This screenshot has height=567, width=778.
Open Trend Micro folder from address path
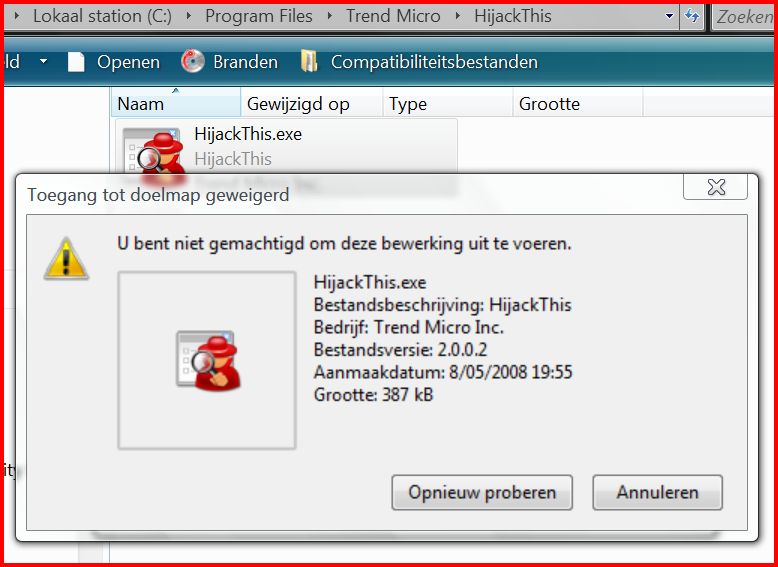point(393,16)
